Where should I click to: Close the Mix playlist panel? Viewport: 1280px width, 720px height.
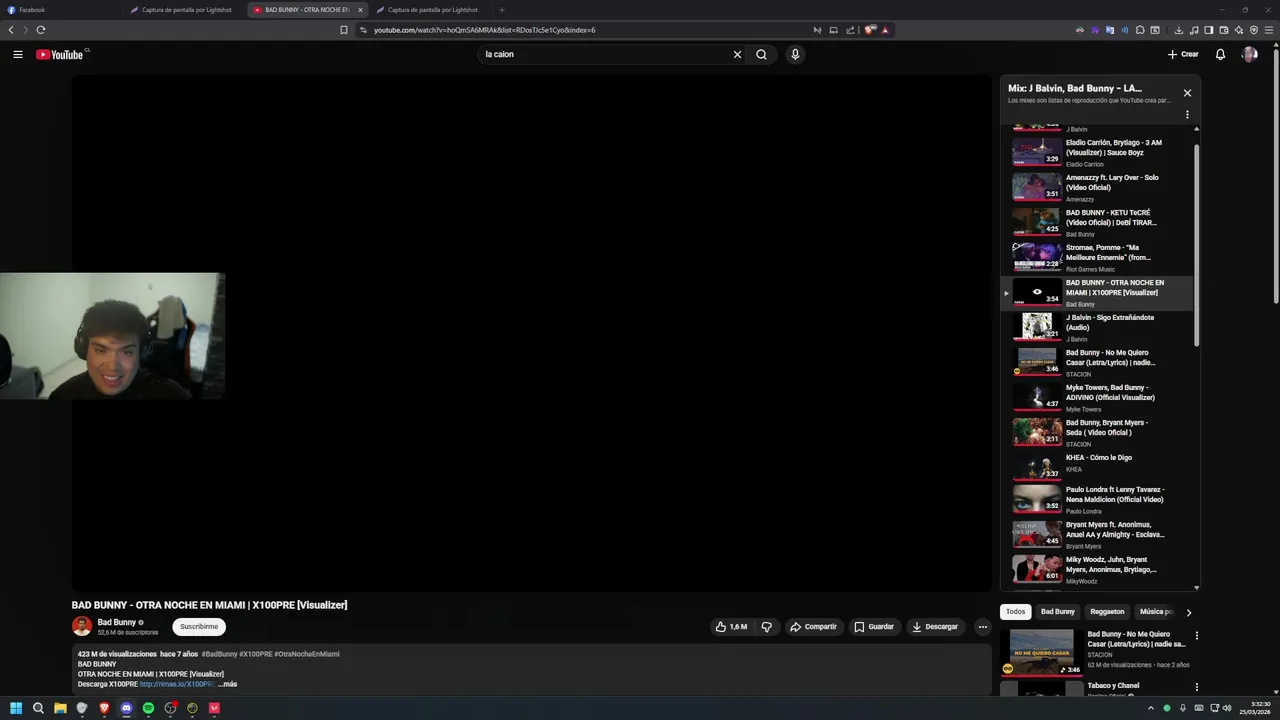(x=1187, y=93)
